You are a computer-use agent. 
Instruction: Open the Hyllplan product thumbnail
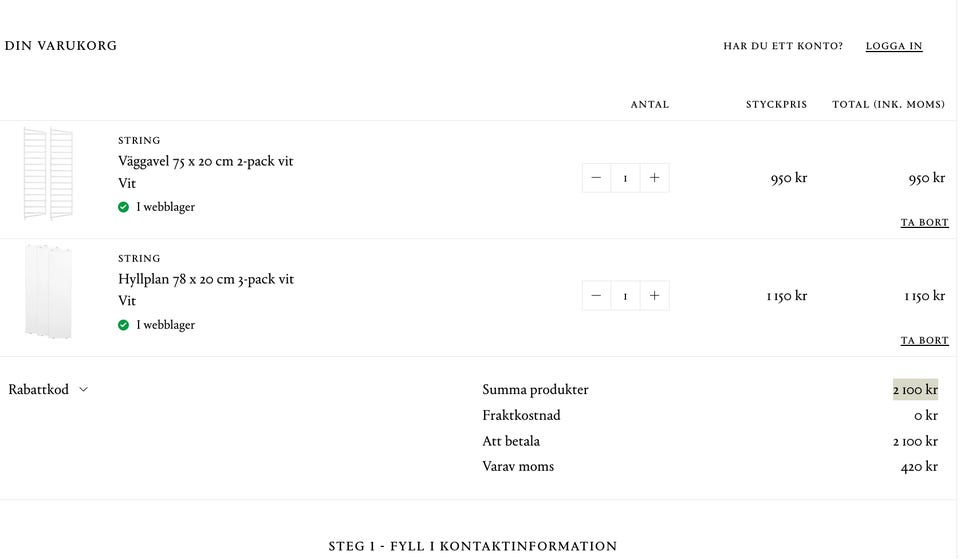pyautogui.click(x=48, y=291)
